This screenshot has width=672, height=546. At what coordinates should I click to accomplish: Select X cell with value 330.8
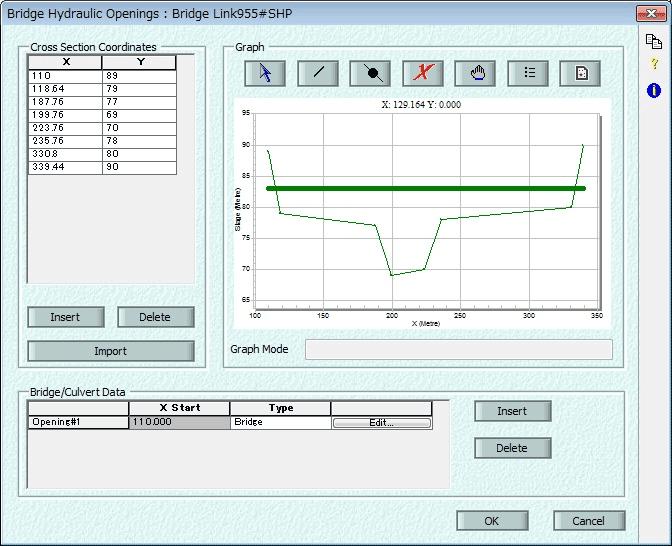pos(65,154)
